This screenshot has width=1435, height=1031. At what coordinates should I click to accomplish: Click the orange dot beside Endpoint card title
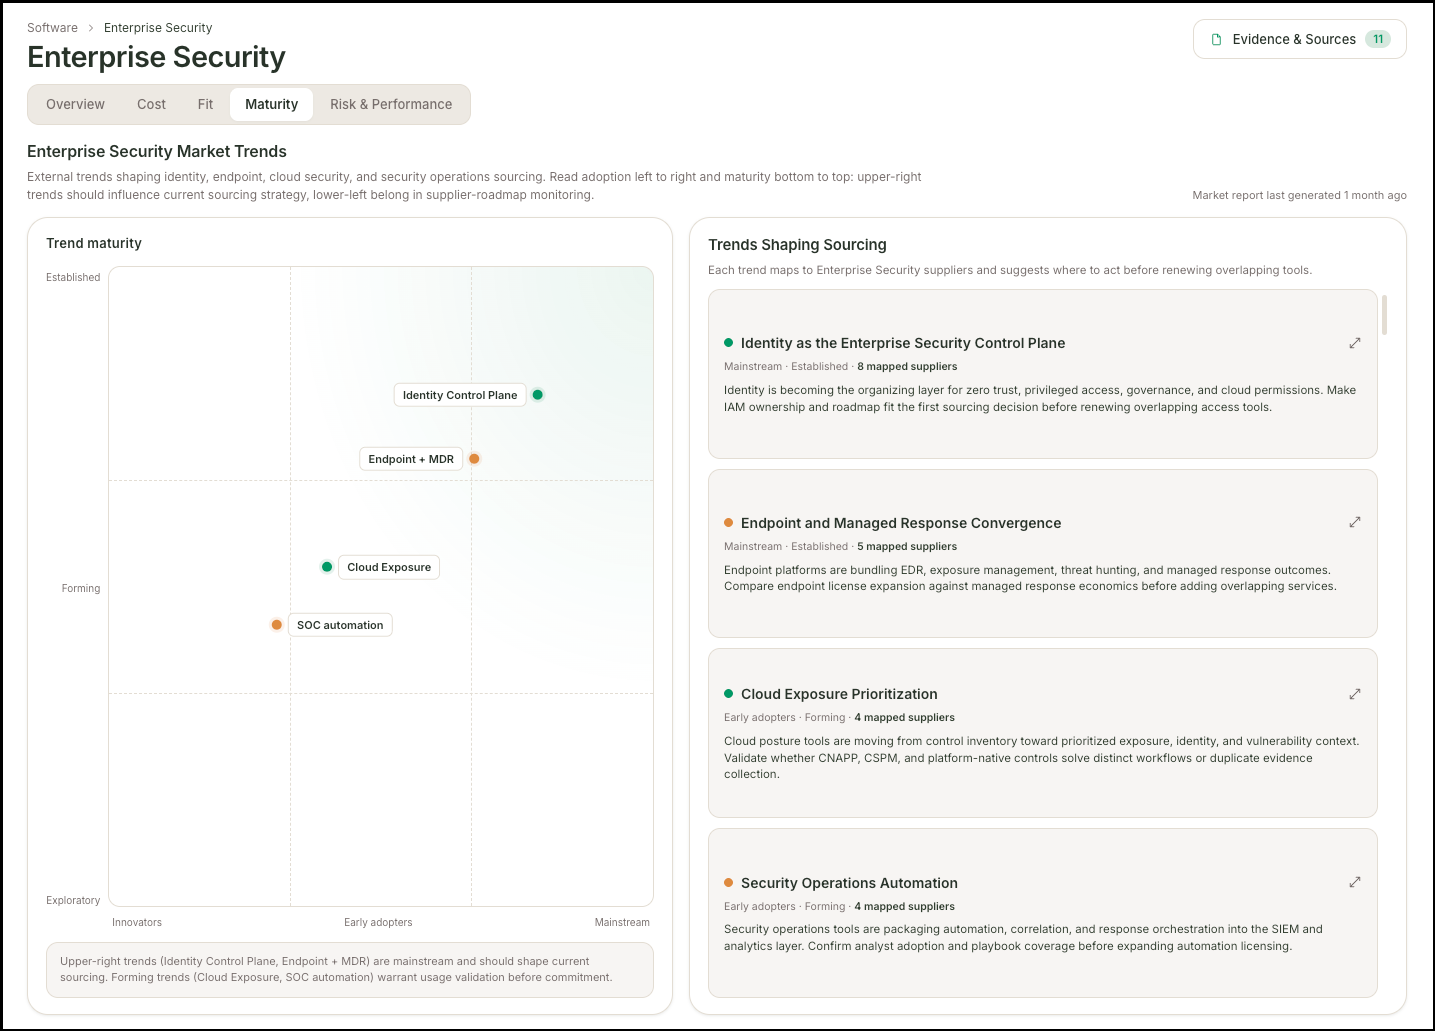coord(729,522)
